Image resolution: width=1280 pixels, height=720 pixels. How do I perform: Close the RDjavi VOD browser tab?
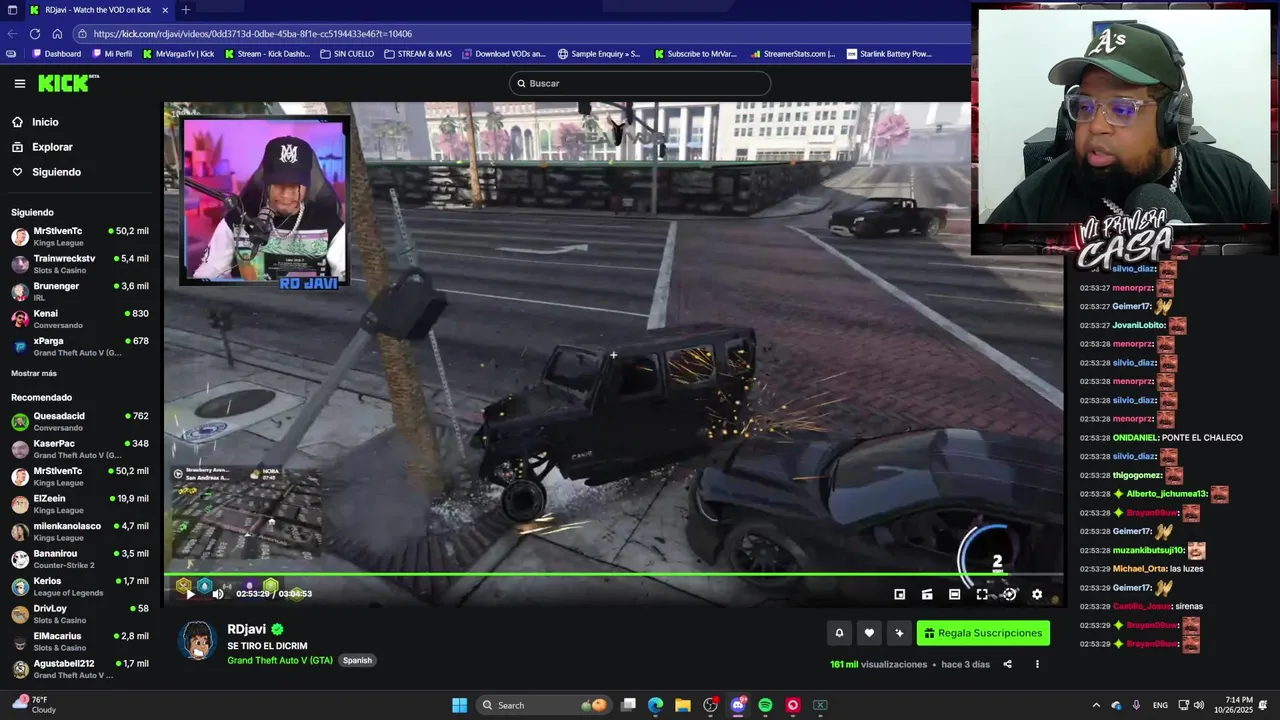click(x=165, y=10)
